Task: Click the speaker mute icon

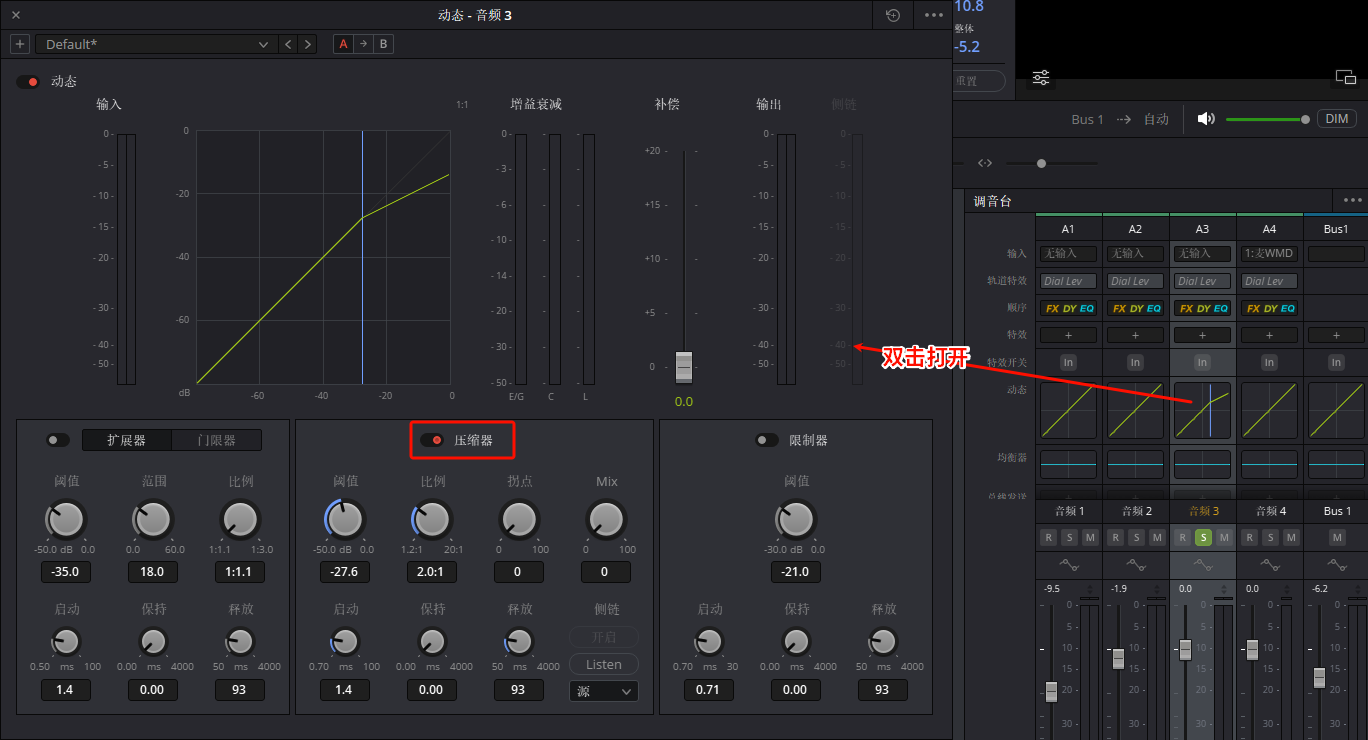Action: (1206, 119)
